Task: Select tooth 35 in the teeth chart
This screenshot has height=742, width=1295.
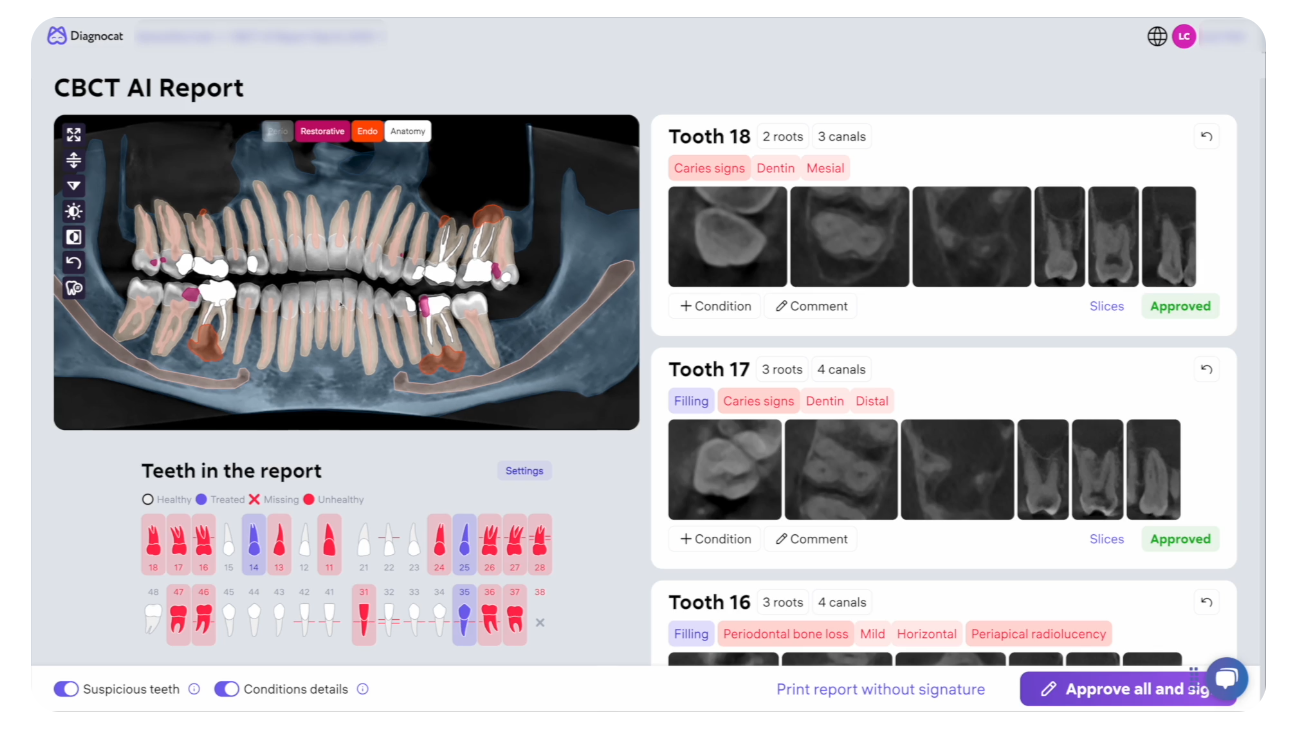Action: pos(464,614)
